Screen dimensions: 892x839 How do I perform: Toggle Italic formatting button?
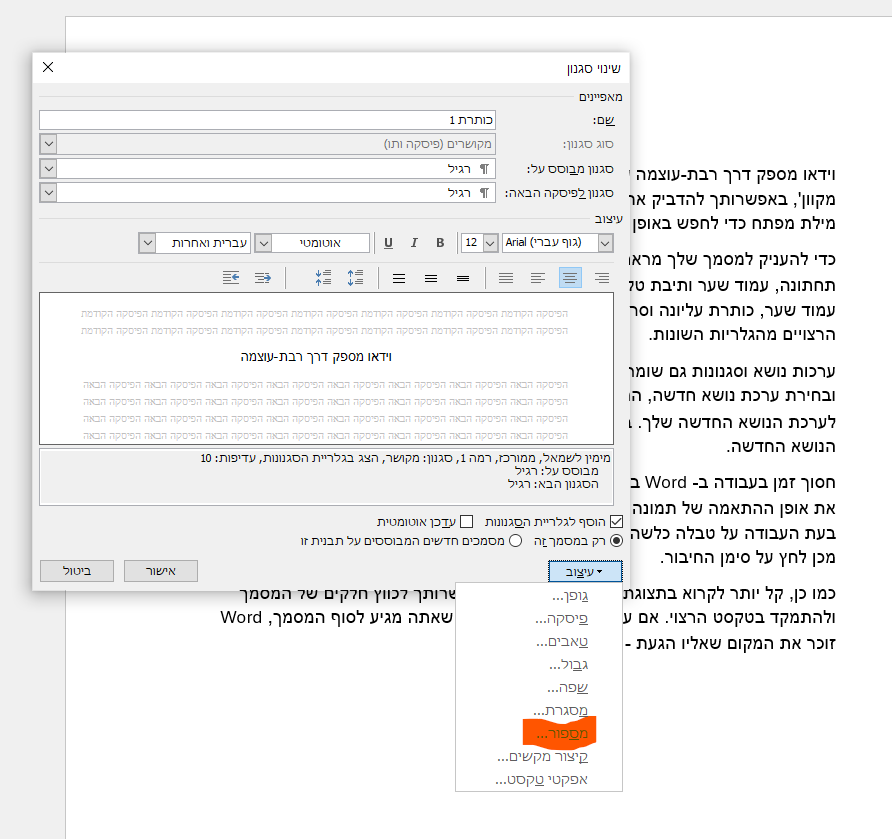click(414, 243)
